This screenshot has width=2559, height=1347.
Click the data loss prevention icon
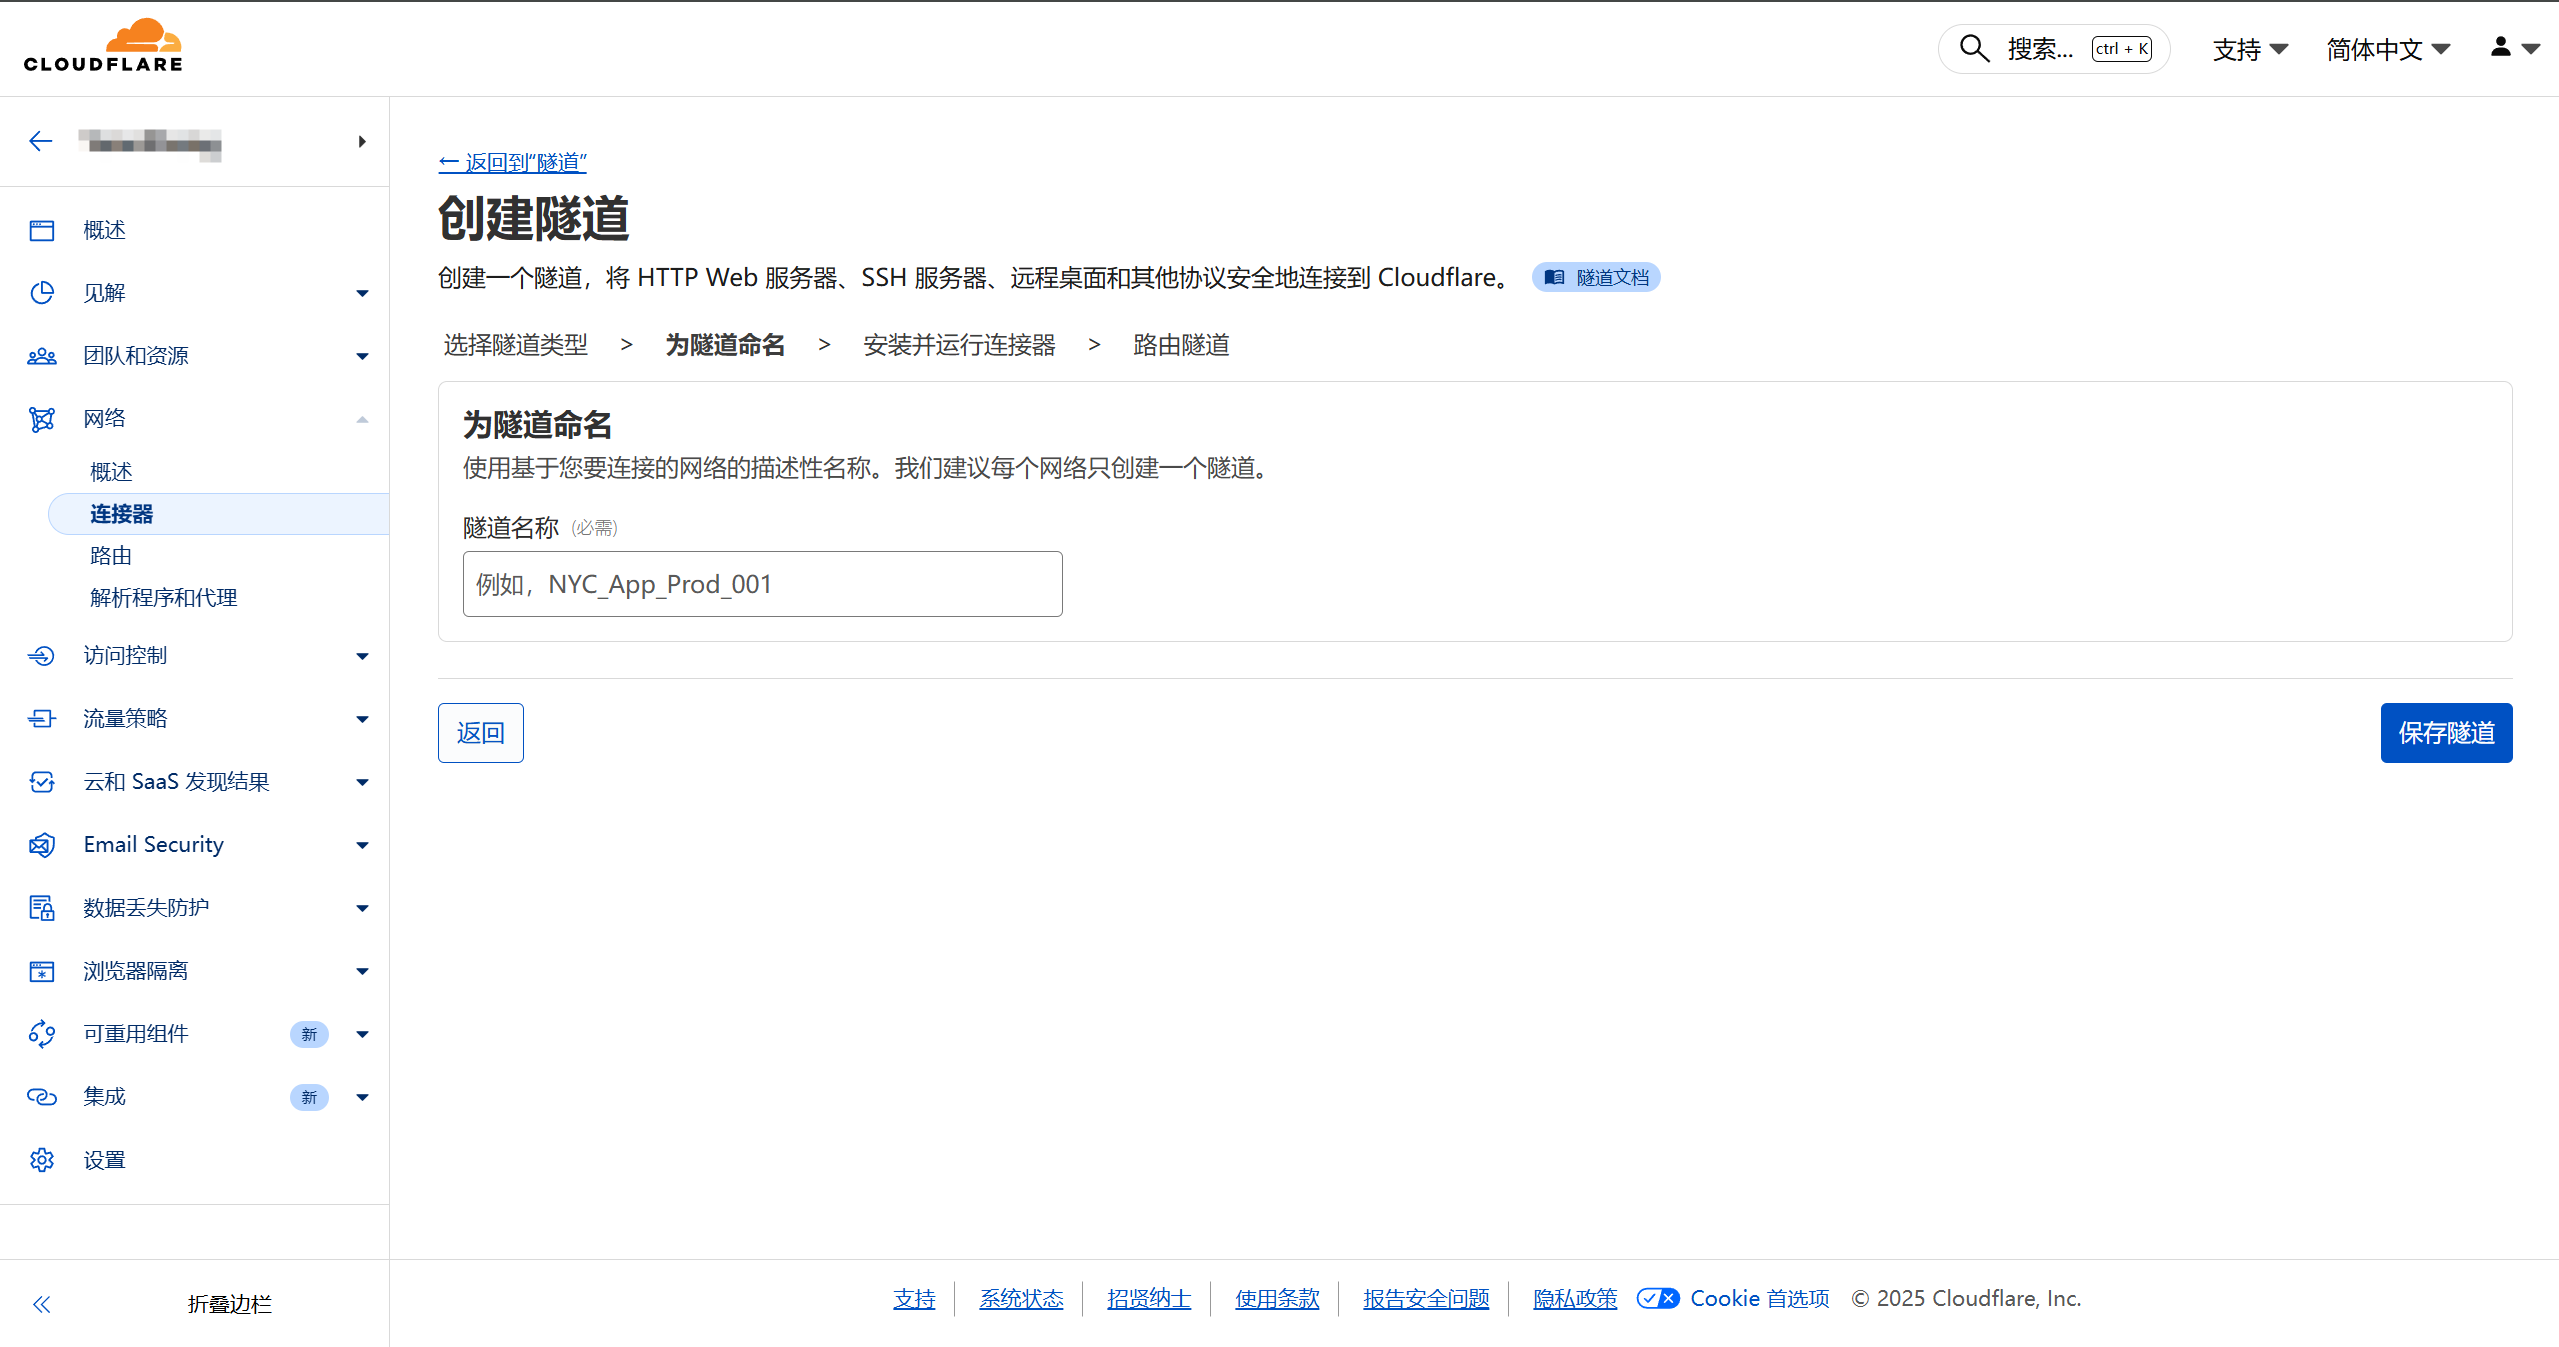point(41,908)
